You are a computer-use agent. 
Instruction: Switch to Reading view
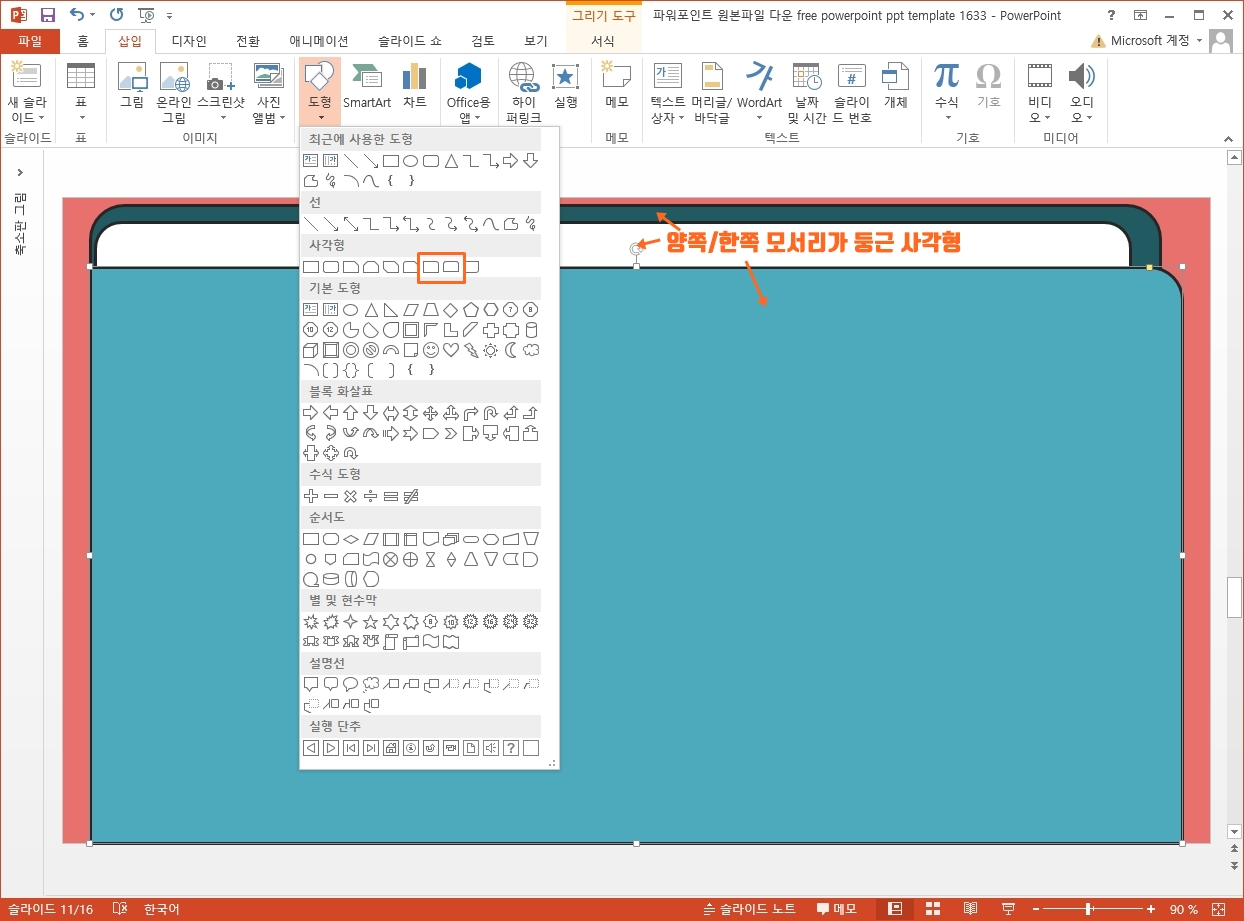(x=970, y=909)
